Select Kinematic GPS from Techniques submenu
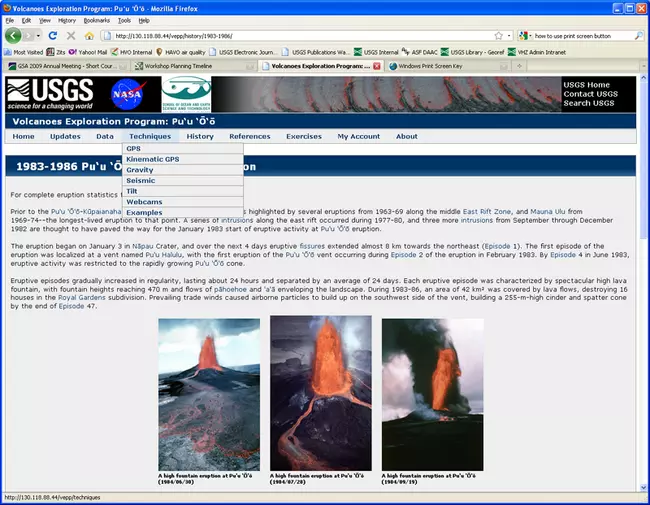The image size is (650, 505). [183, 159]
